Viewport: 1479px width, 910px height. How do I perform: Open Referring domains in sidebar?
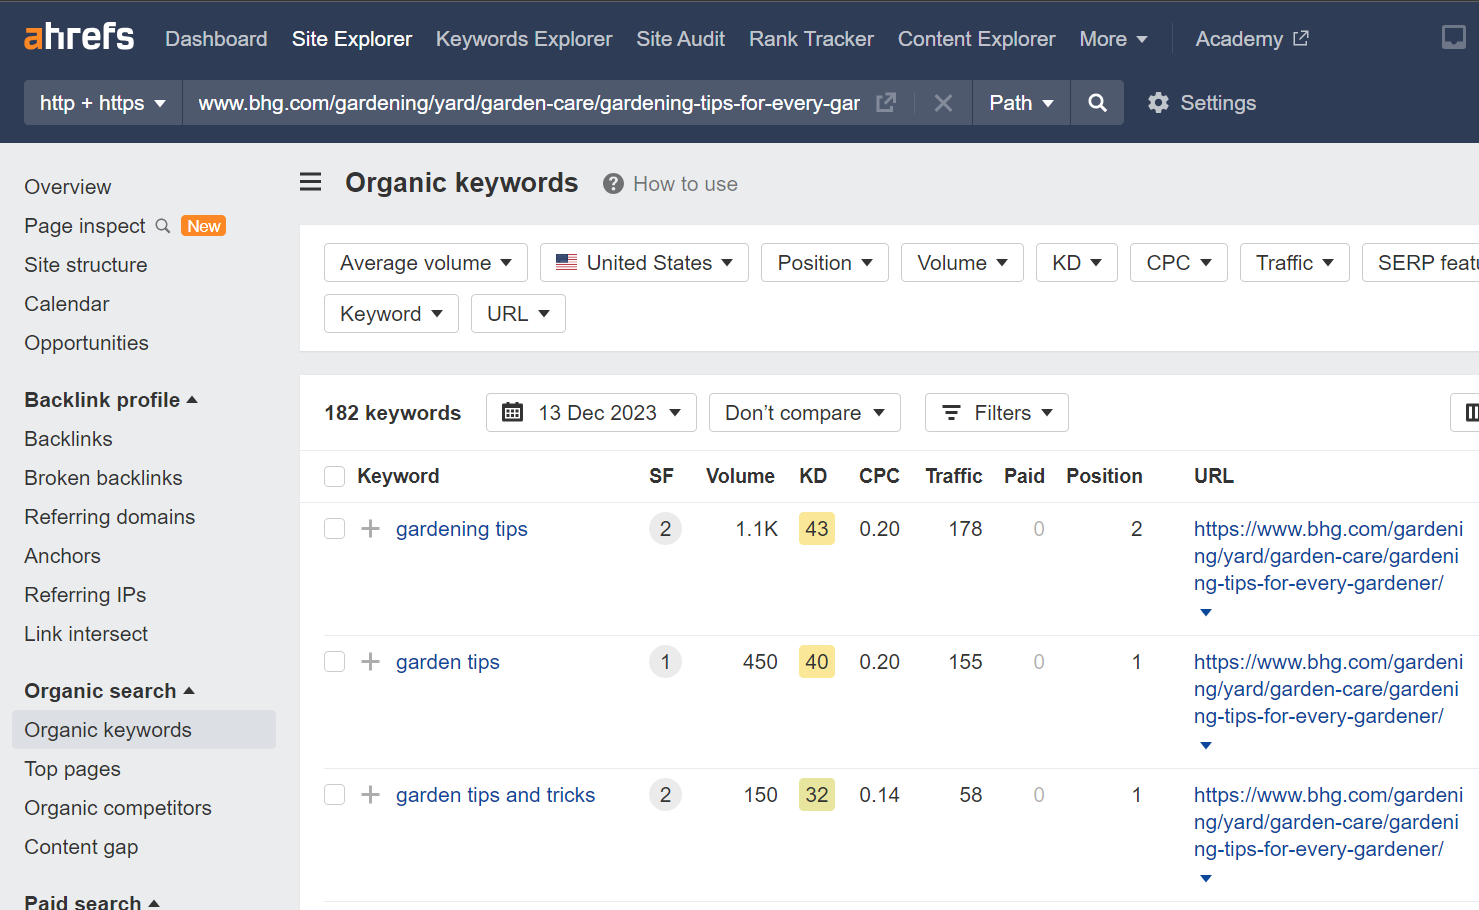point(110,517)
